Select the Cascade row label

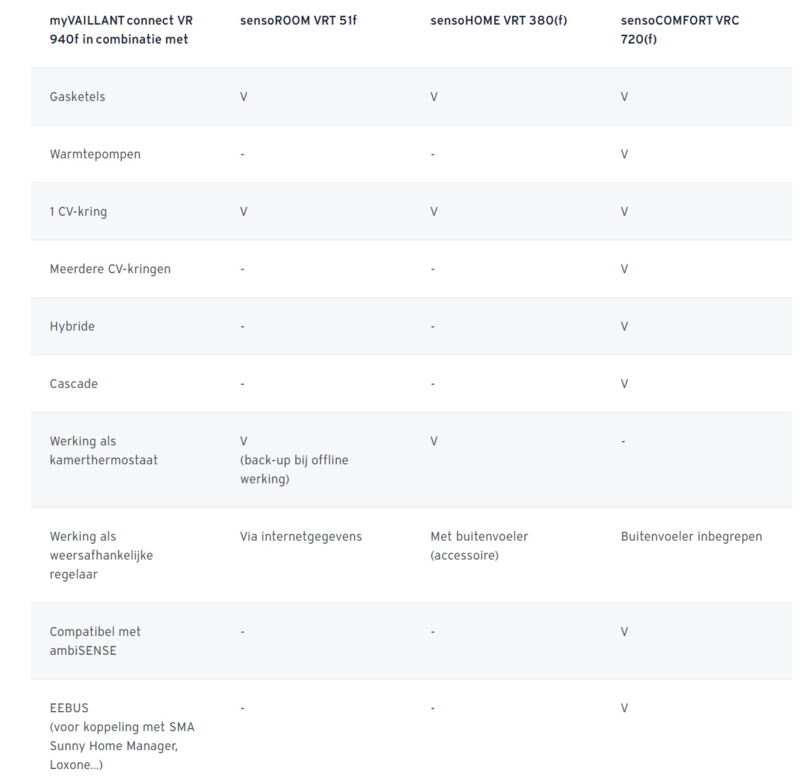(x=73, y=384)
